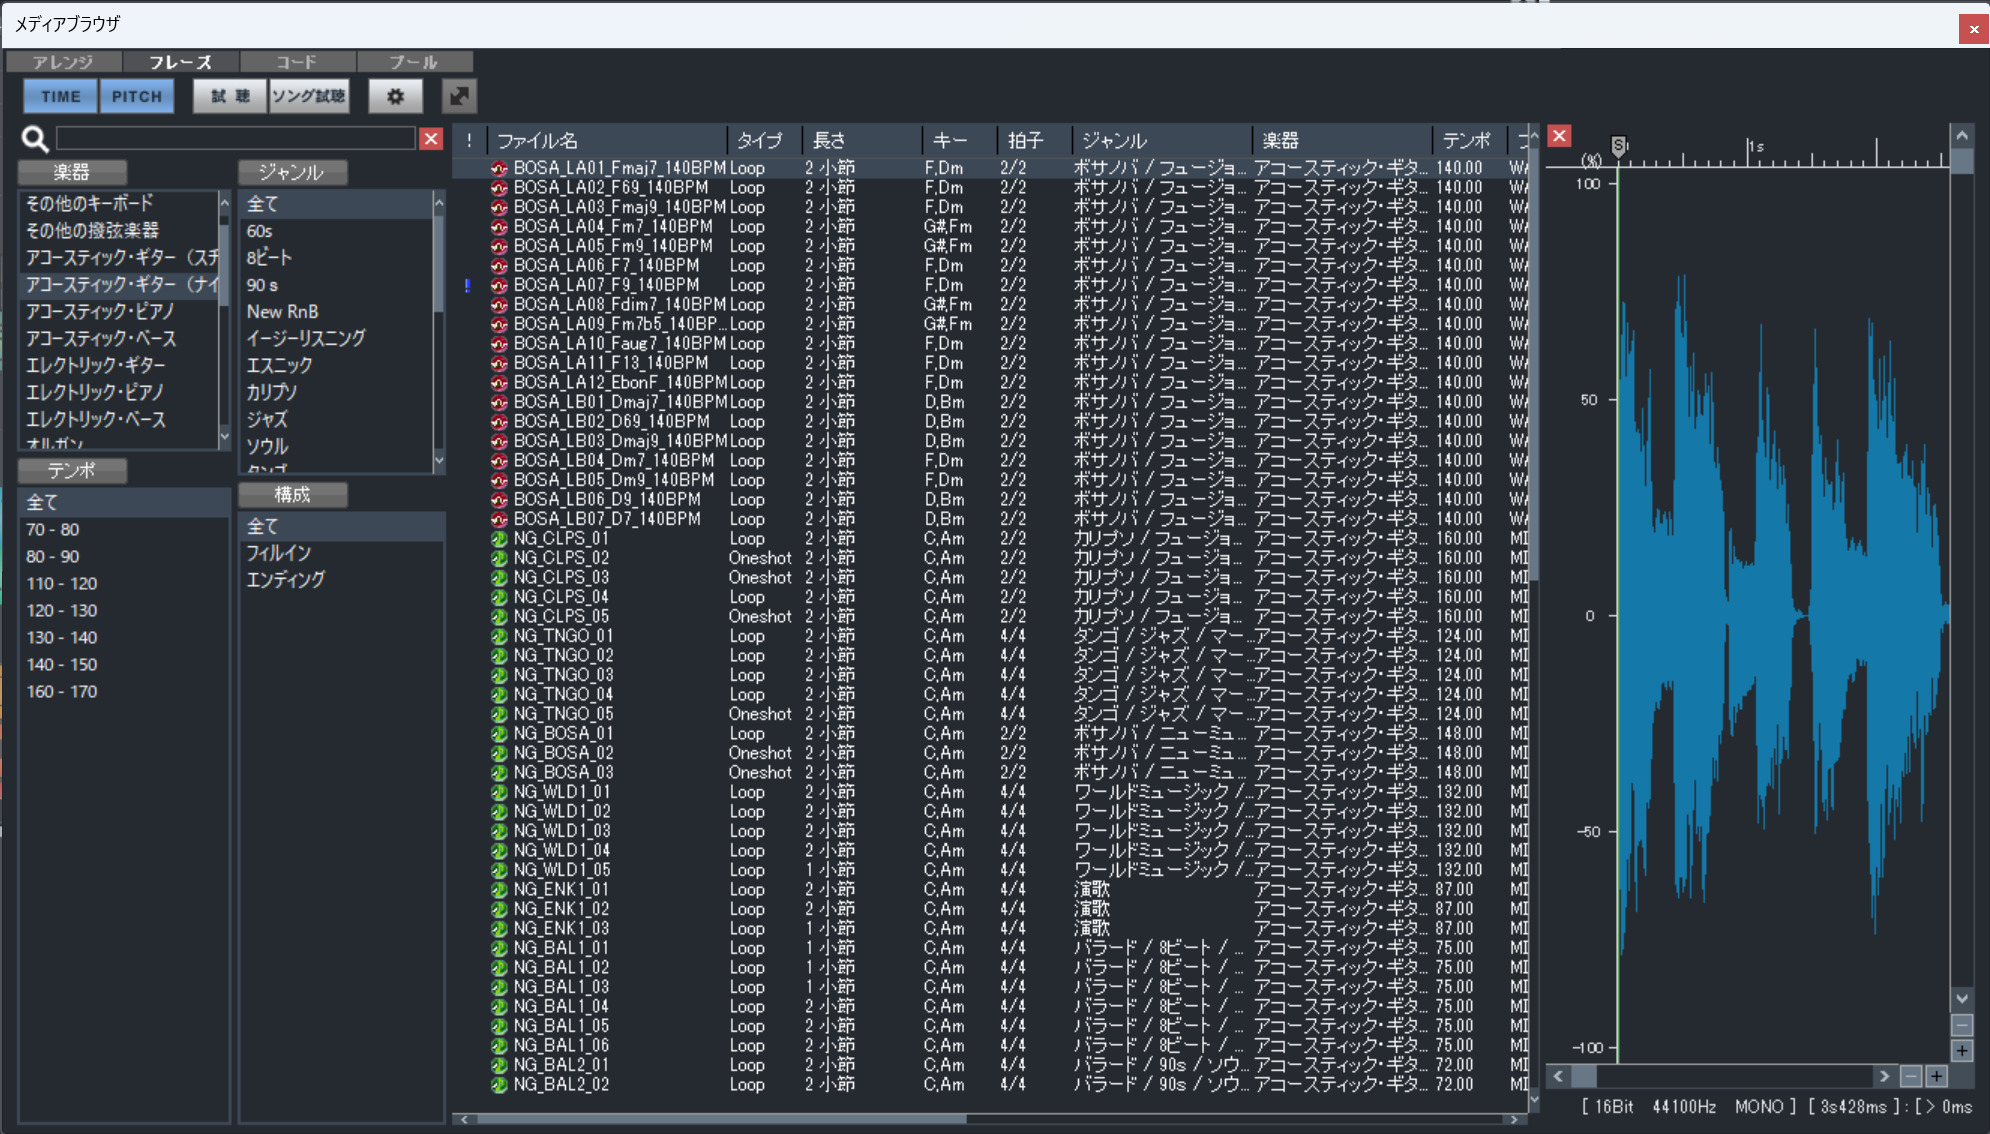Click file list horizontal scrollbar thumb

tap(720, 1119)
